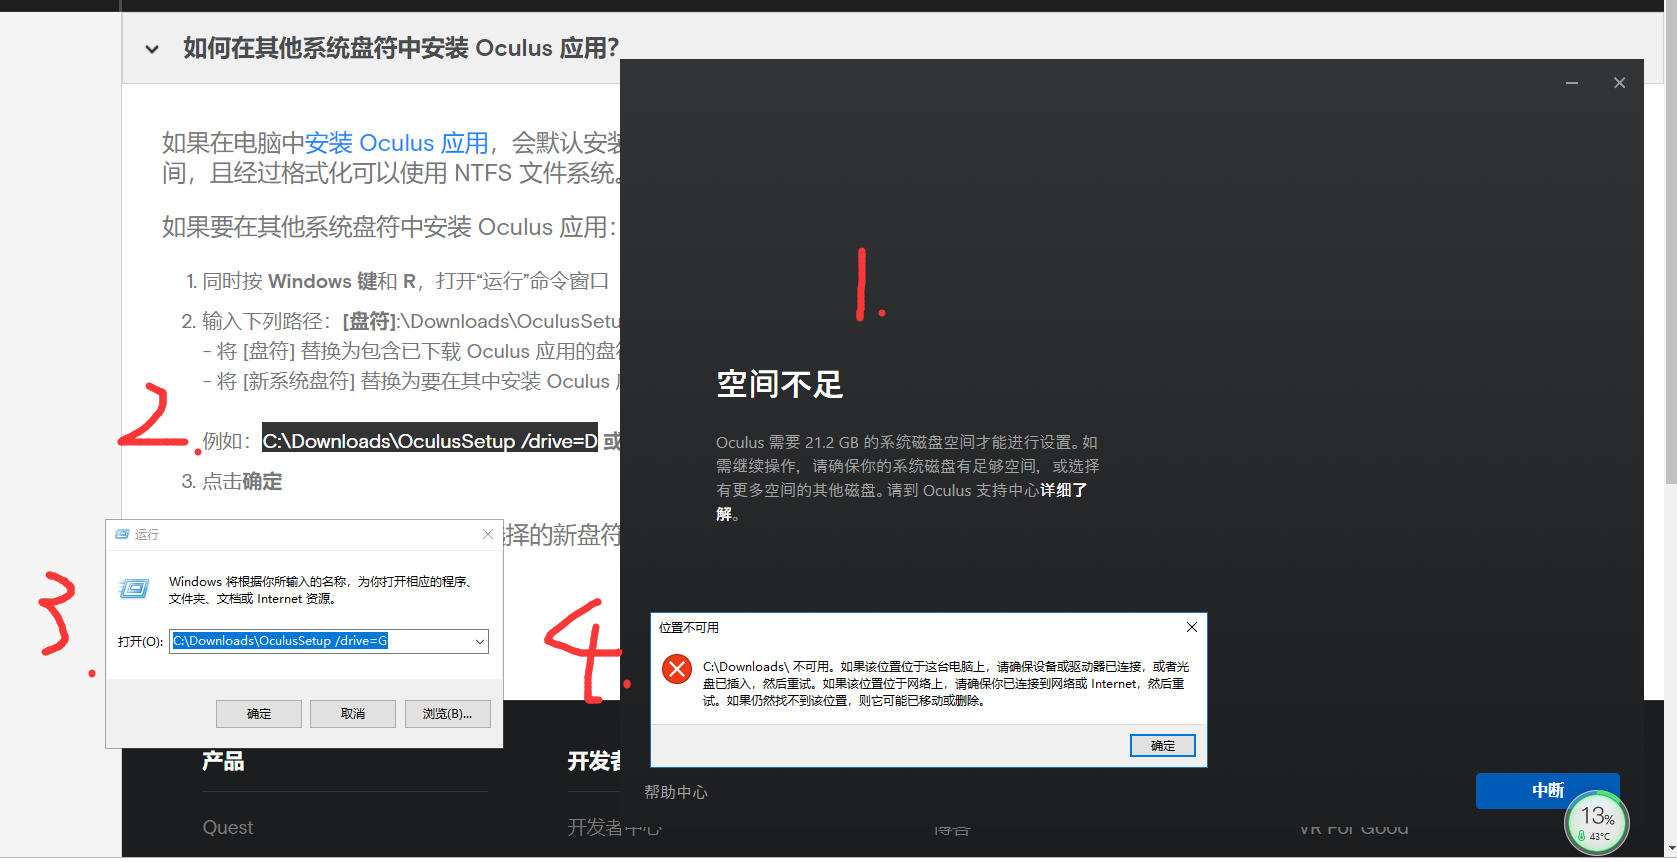
Task: Close the 运行 dialog
Action: [x=488, y=534]
